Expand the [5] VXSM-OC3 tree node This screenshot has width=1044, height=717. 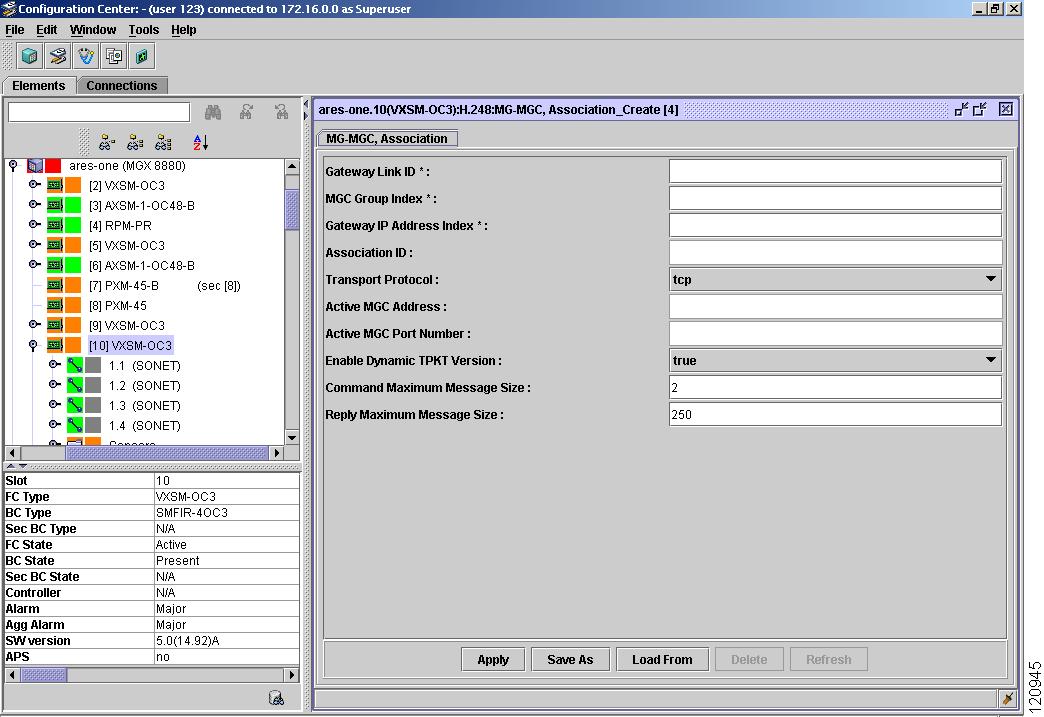point(34,245)
